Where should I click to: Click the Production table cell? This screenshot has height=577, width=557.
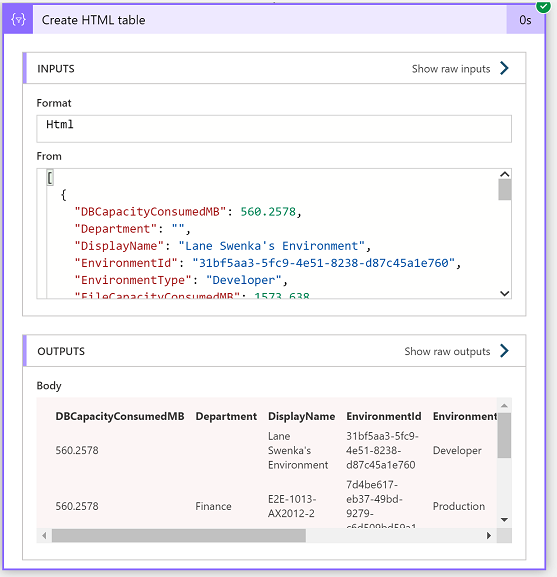tap(459, 506)
